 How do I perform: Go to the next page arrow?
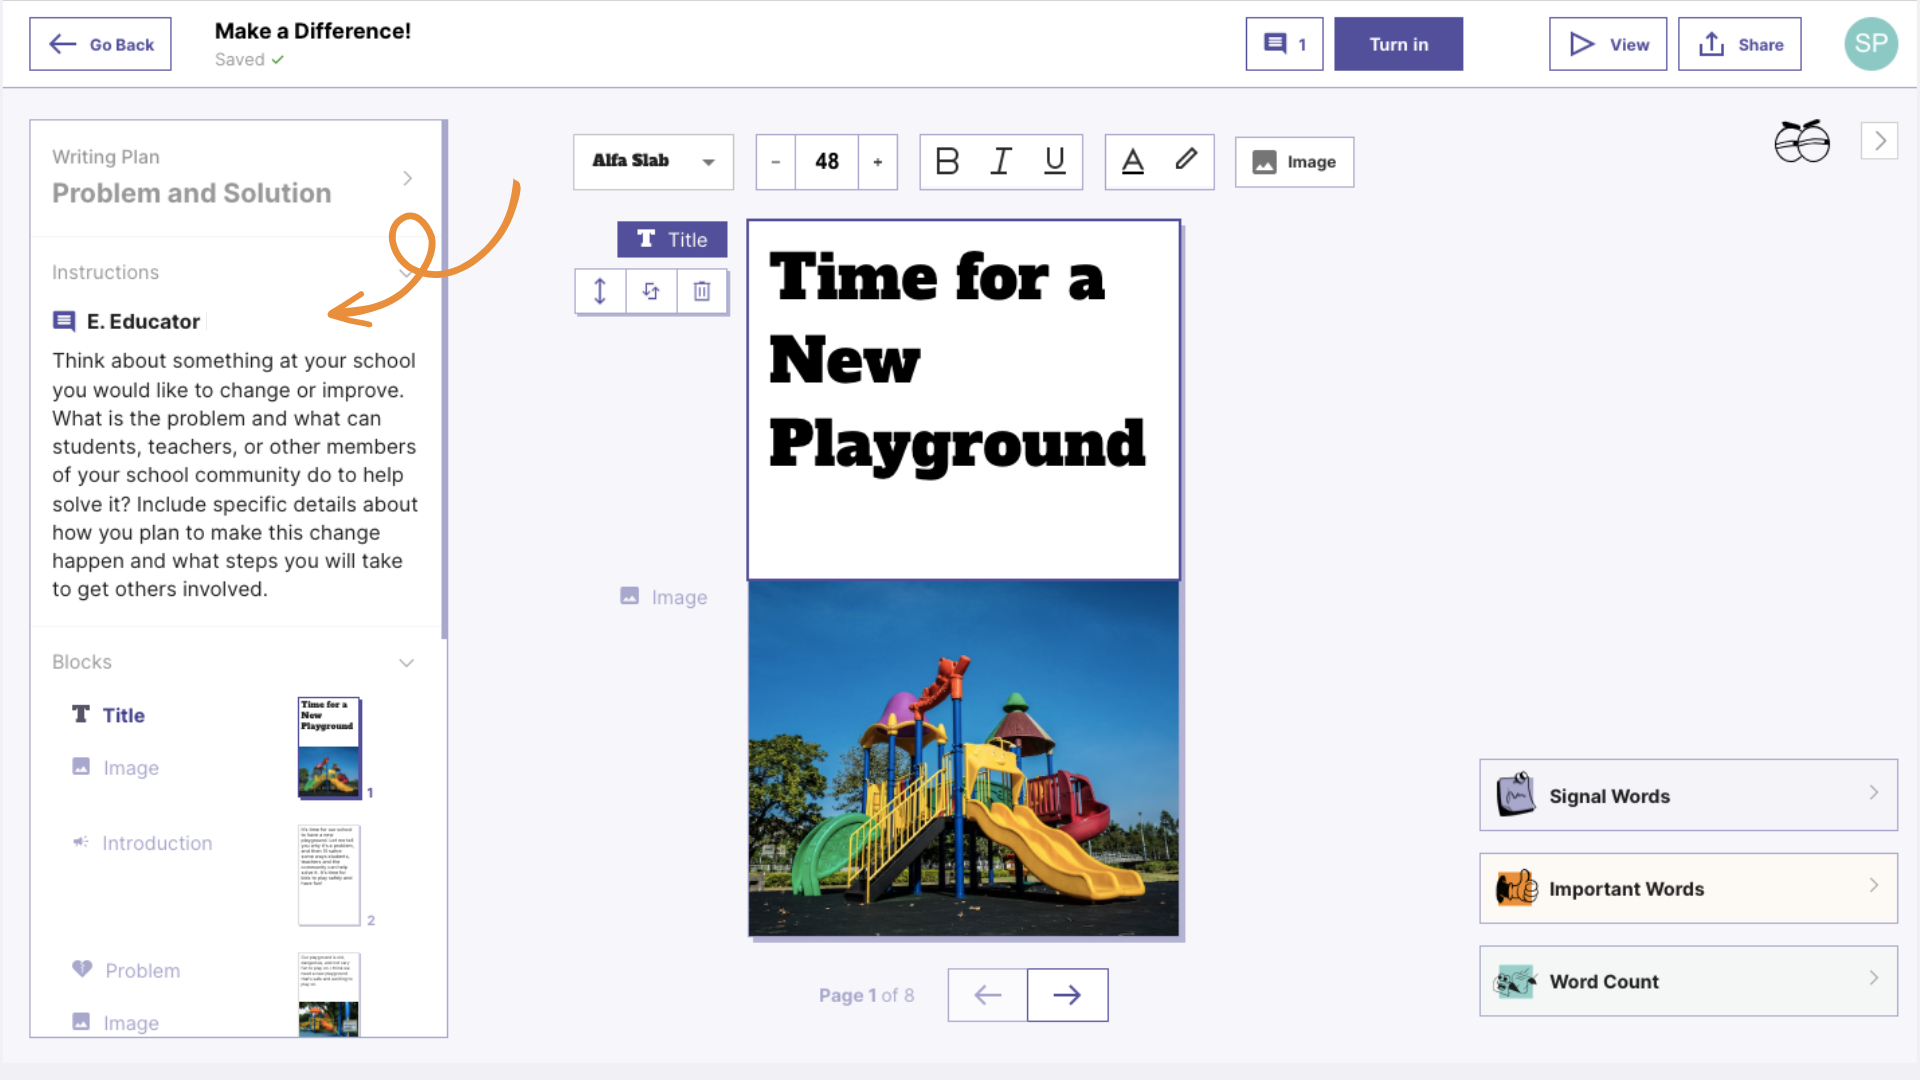tap(1067, 994)
